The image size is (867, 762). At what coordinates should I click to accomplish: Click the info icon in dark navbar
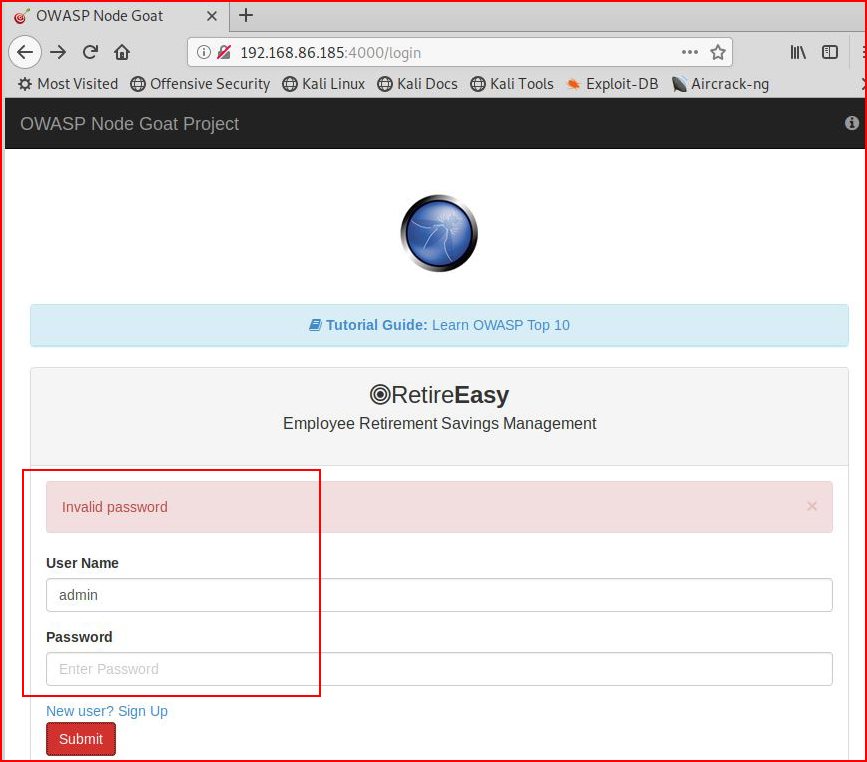click(x=852, y=123)
